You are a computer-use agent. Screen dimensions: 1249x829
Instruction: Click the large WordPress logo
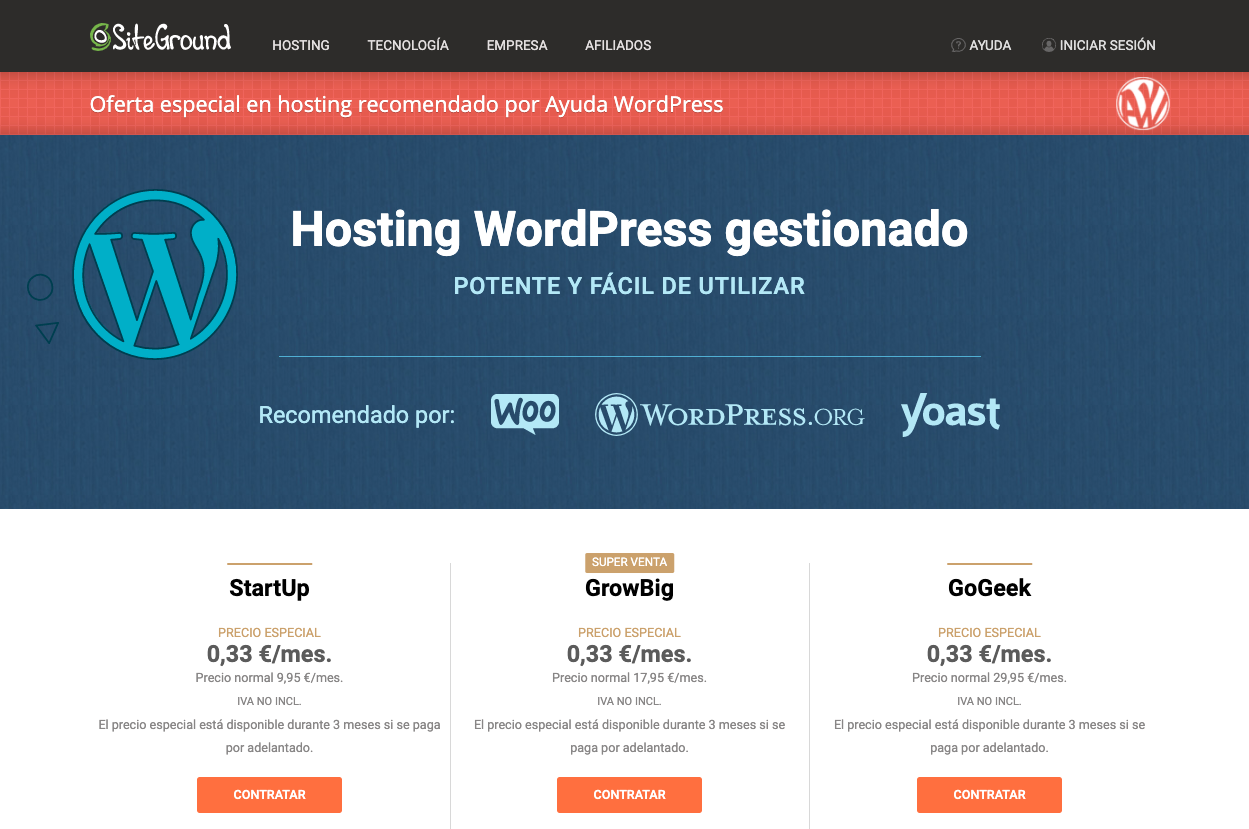click(155, 274)
